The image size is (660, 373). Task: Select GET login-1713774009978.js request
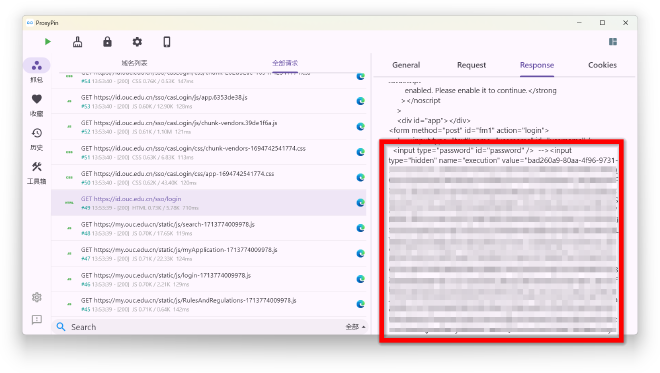pyautogui.click(x=209, y=279)
